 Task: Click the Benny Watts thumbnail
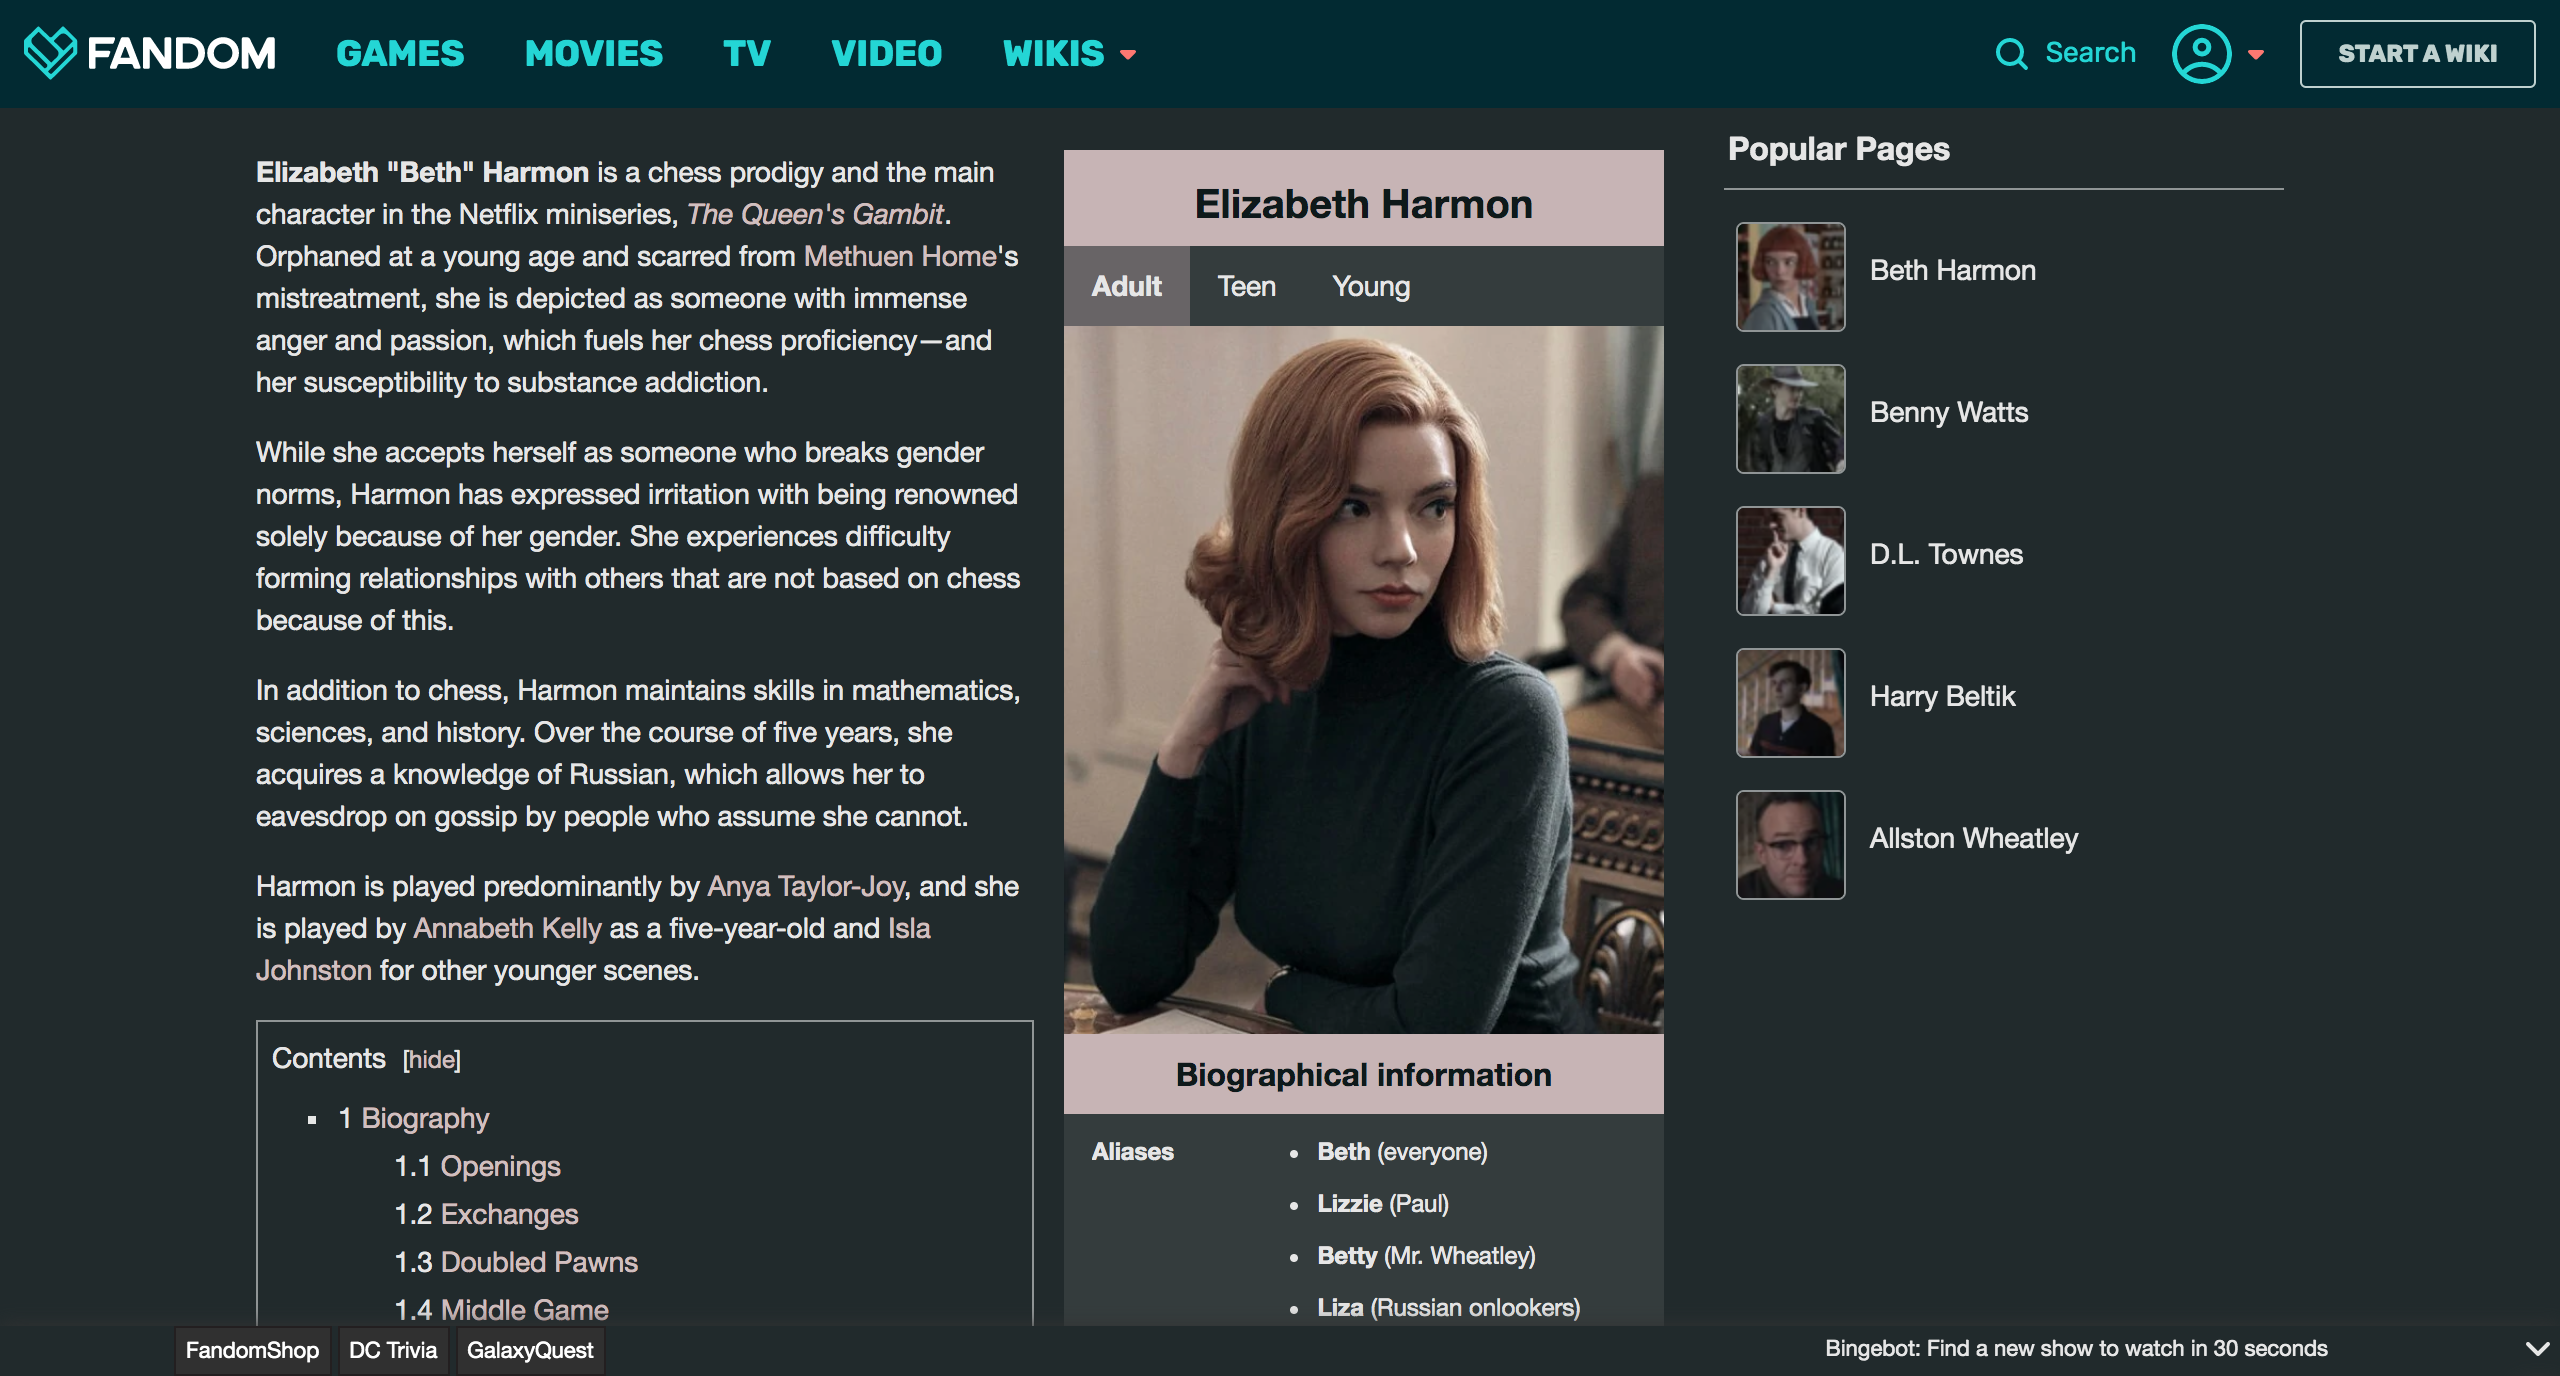[1787, 413]
